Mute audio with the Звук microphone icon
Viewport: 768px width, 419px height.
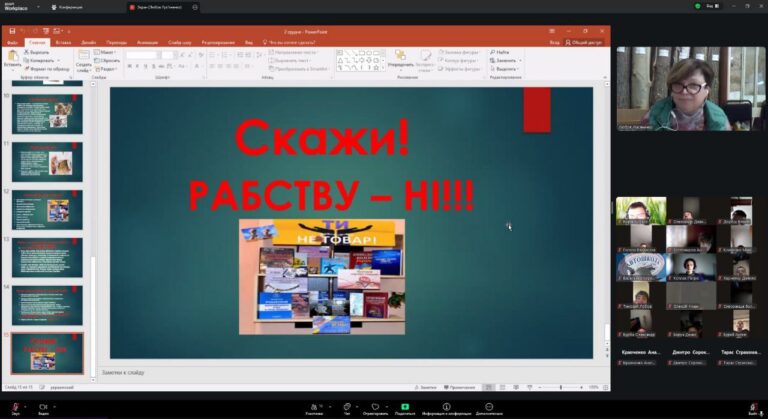(14, 406)
